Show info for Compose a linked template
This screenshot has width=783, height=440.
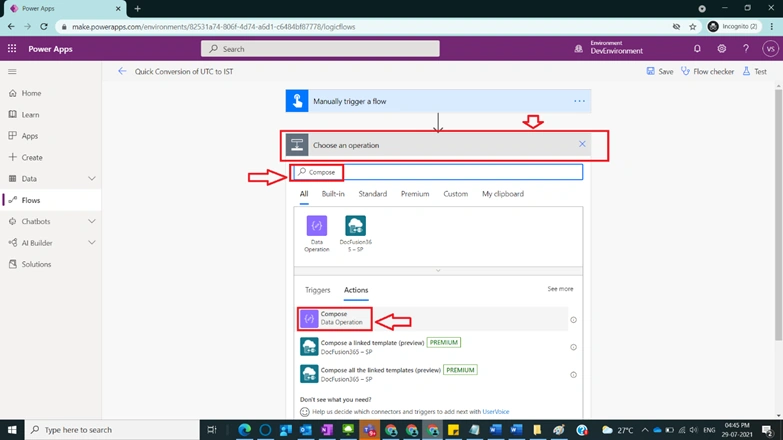pos(573,347)
